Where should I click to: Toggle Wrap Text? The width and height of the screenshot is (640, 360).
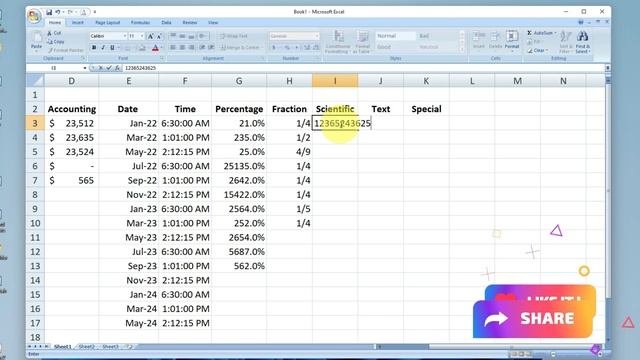pos(234,36)
